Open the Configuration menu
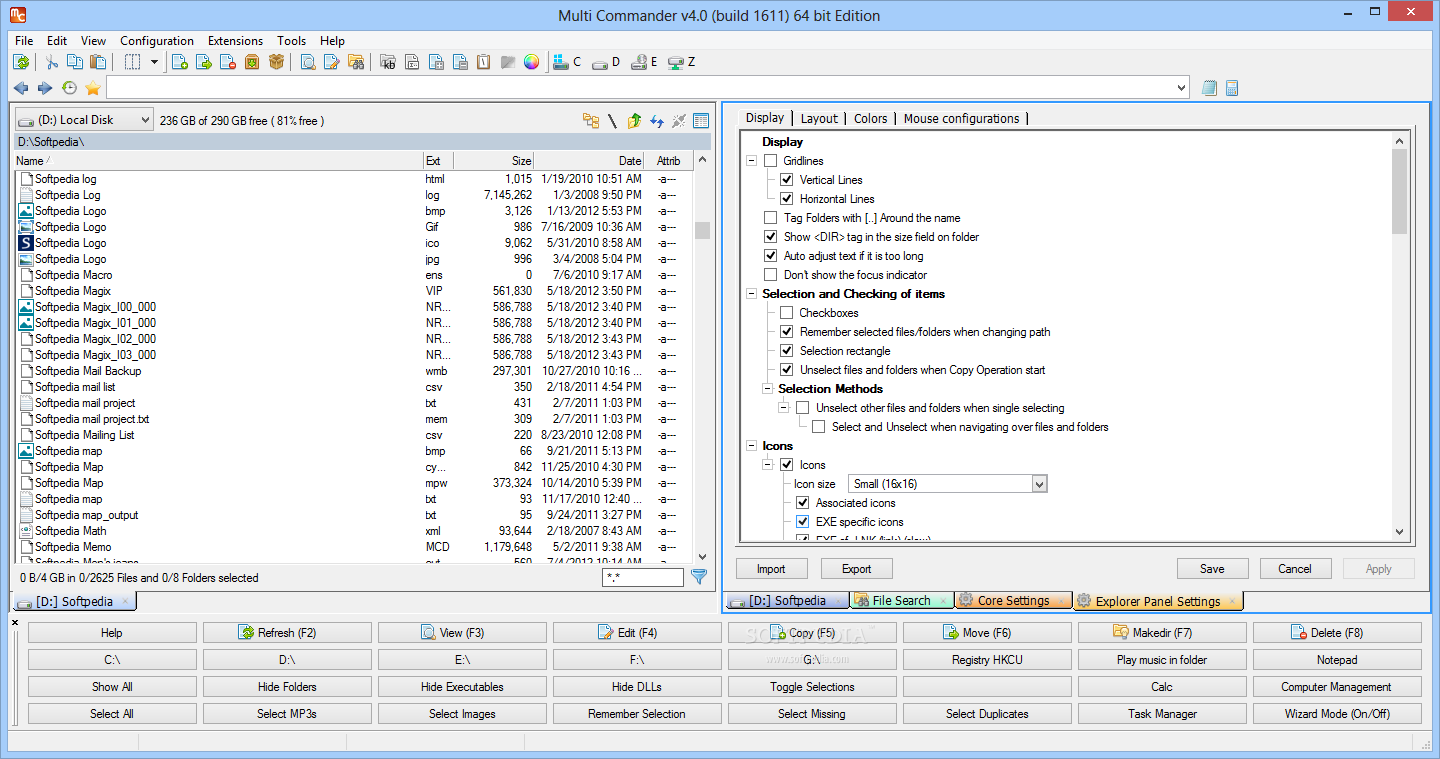This screenshot has height=759, width=1440. coord(157,41)
